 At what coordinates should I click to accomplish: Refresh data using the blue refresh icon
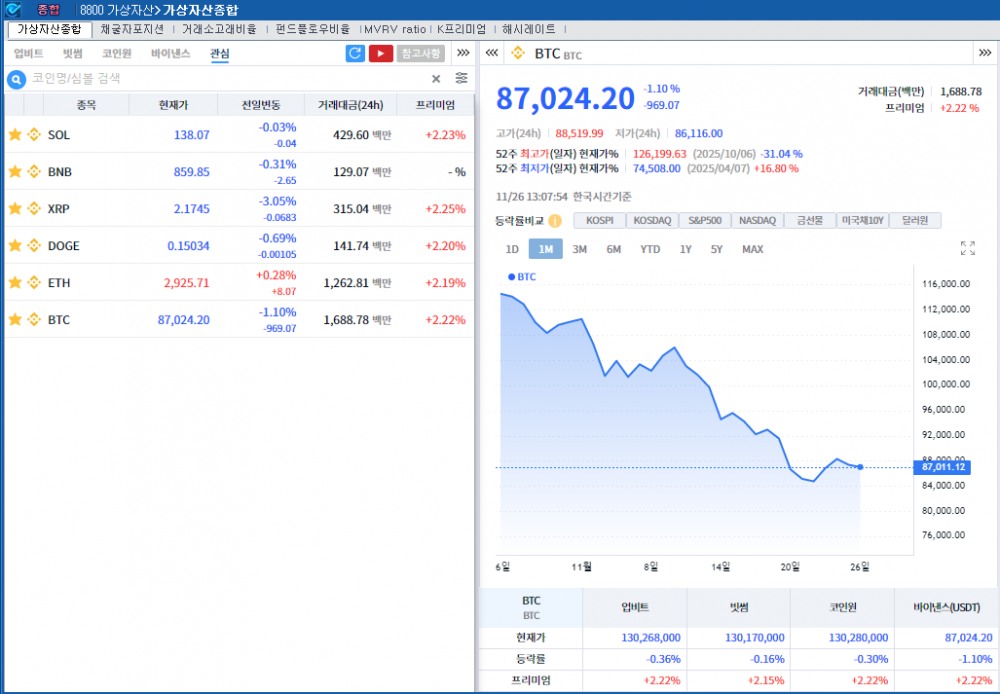tap(356, 53)
